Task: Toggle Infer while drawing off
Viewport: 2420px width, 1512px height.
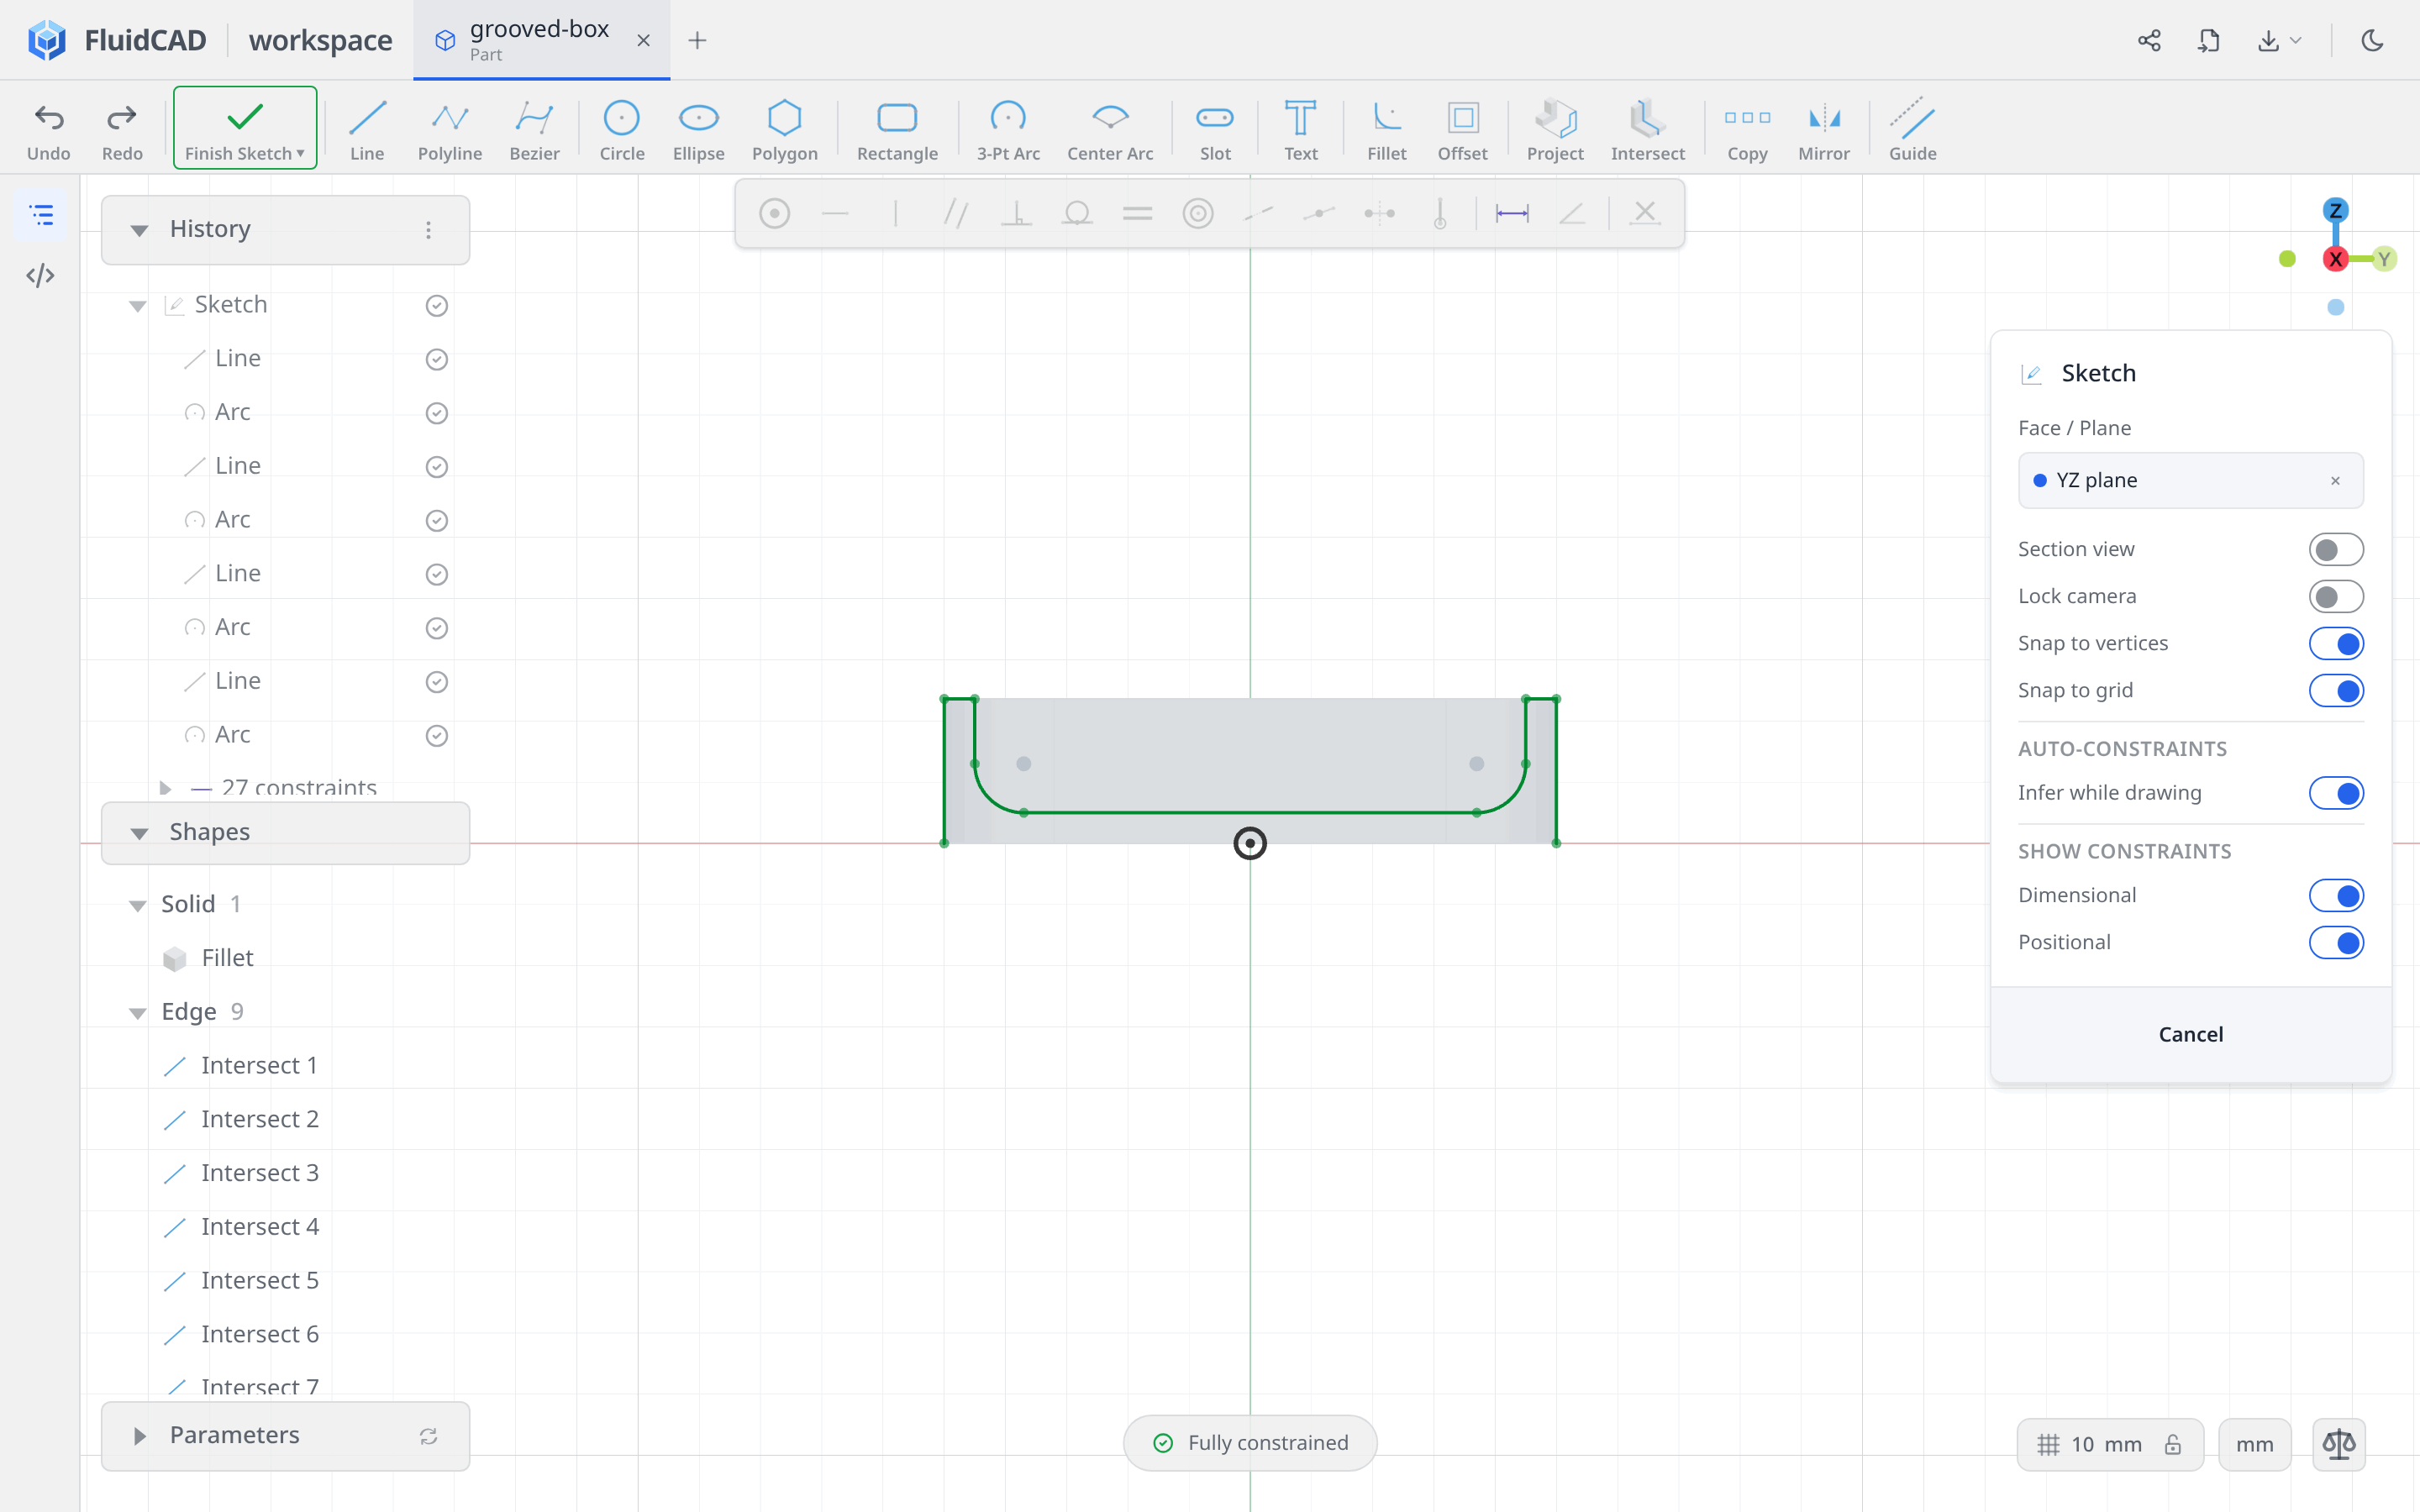Action: coord(2336,793)
